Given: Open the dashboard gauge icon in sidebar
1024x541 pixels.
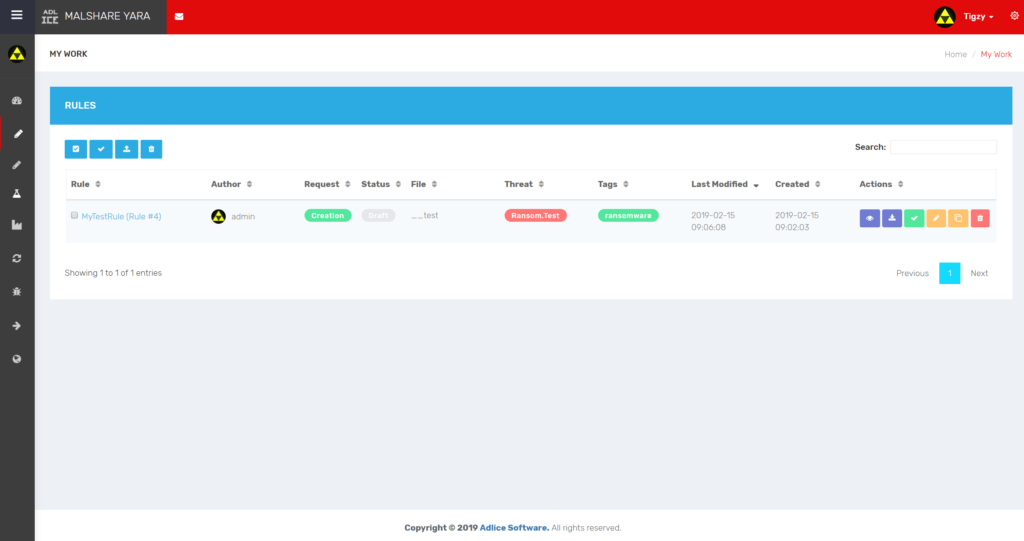Looking at the screenshot, I should tap(17, 101).
